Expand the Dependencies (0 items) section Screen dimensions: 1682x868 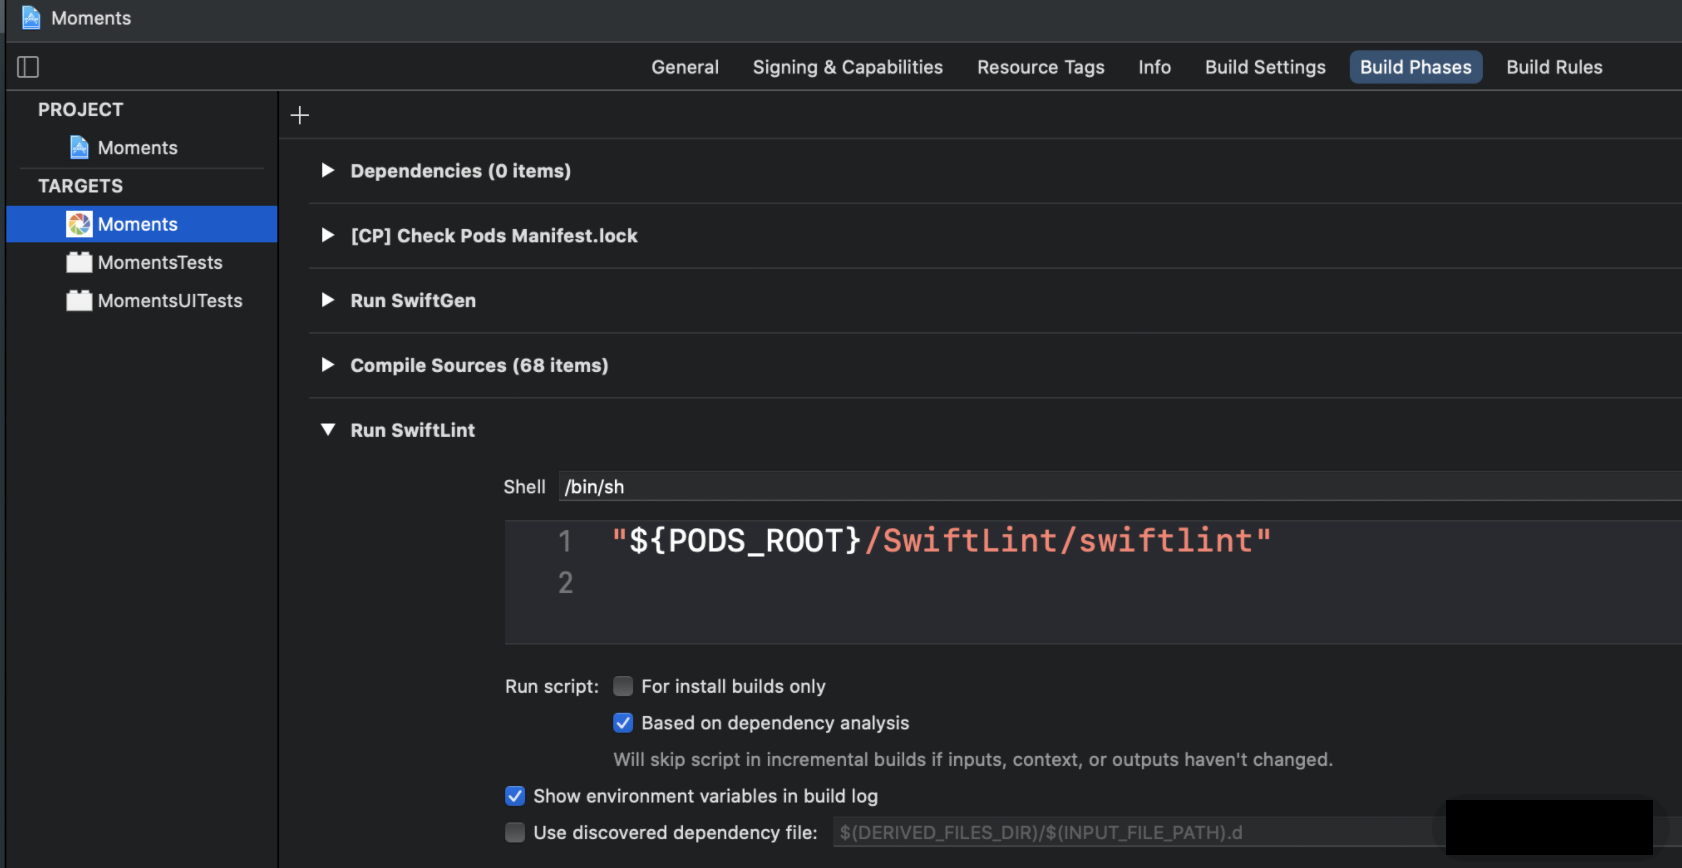[327, 171]
